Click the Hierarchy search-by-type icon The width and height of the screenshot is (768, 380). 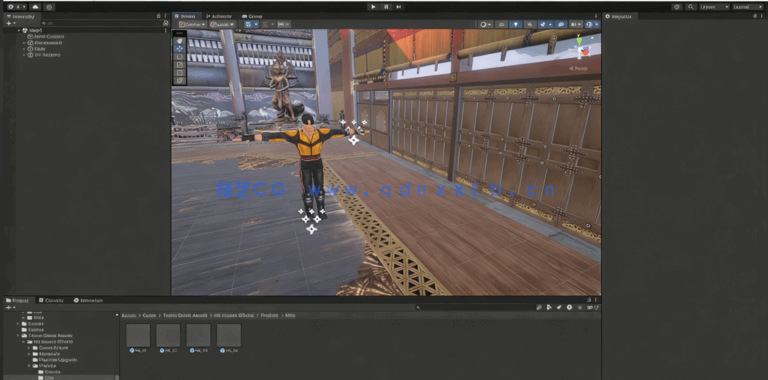166,23
